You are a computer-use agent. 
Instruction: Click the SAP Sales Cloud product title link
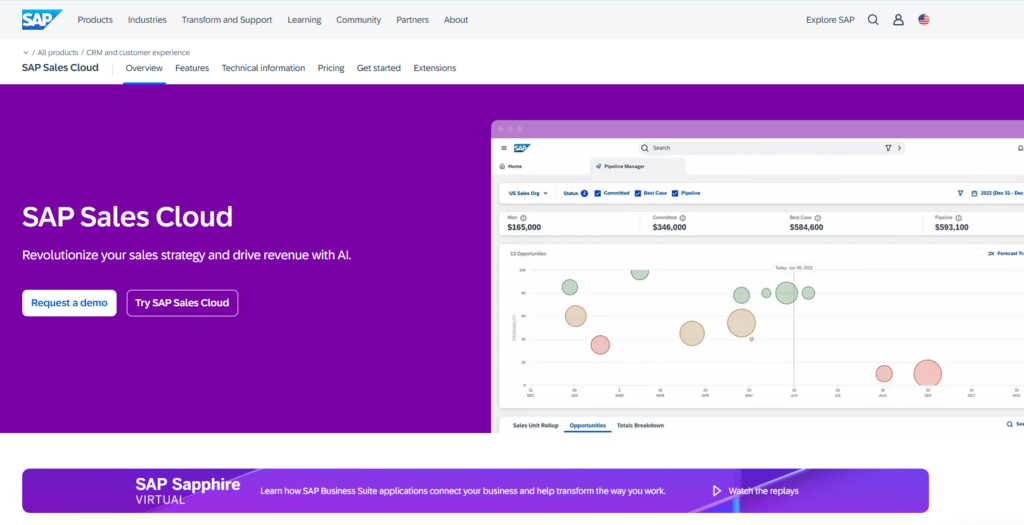point(60,67)
